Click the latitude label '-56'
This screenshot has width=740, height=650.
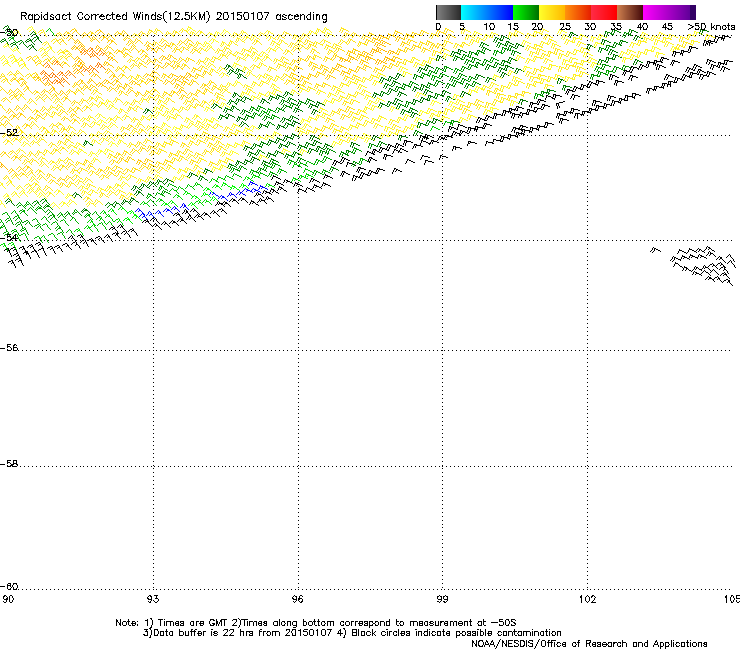(x=9, y=347)
